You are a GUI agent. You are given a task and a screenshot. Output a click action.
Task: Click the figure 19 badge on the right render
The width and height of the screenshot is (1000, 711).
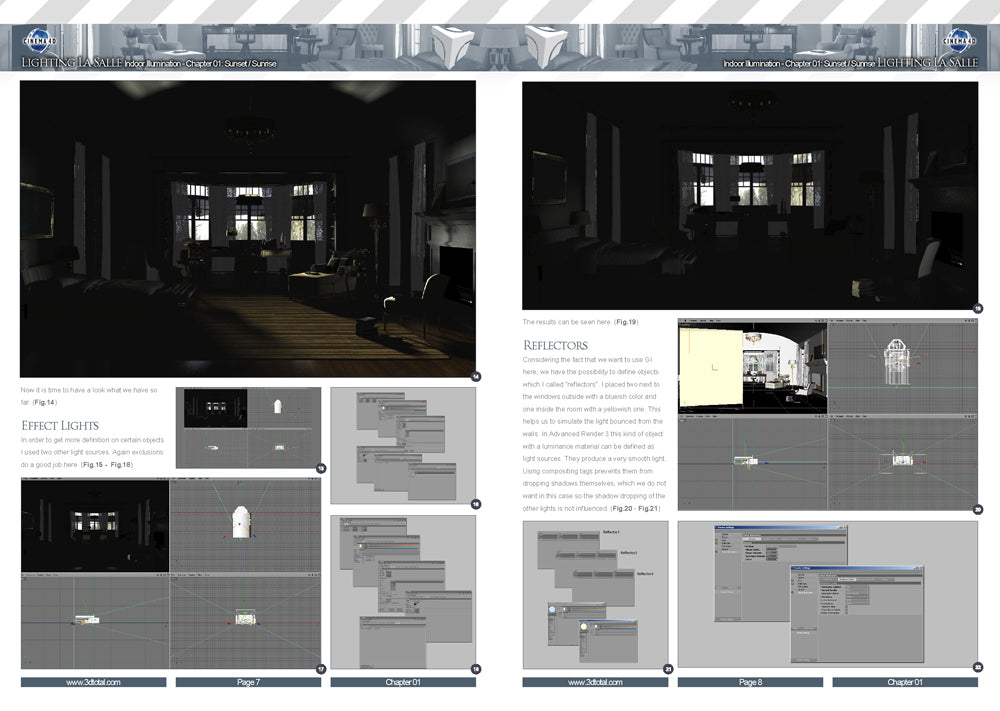click(x=978, y=310)
